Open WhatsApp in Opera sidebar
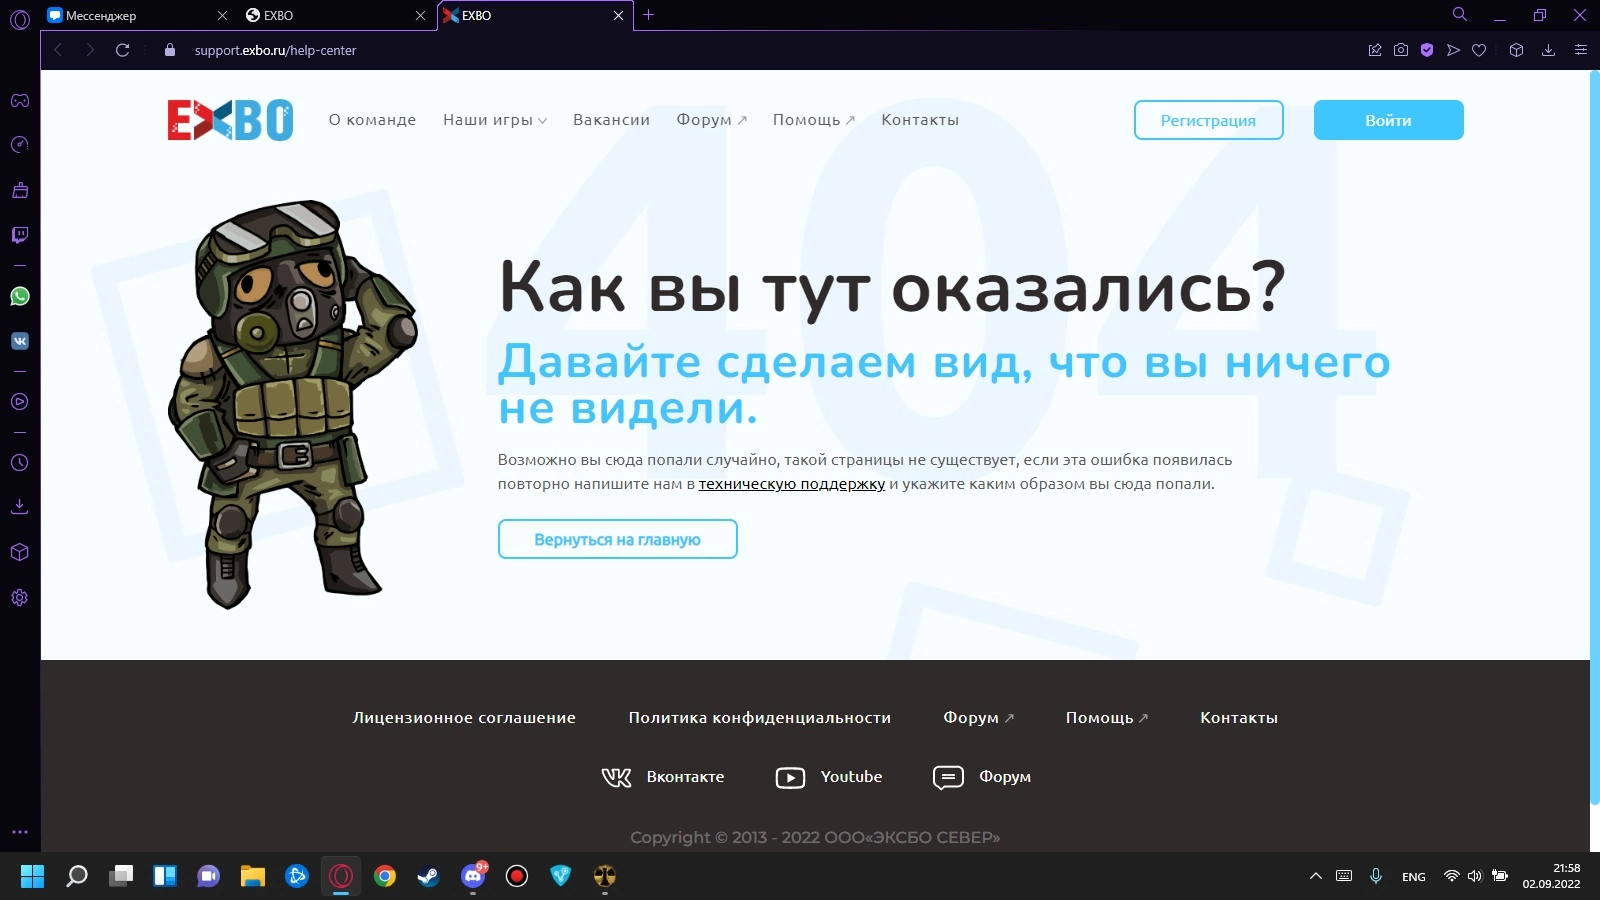The width and height of the screenshot is (1600, 900). point(20,296)
